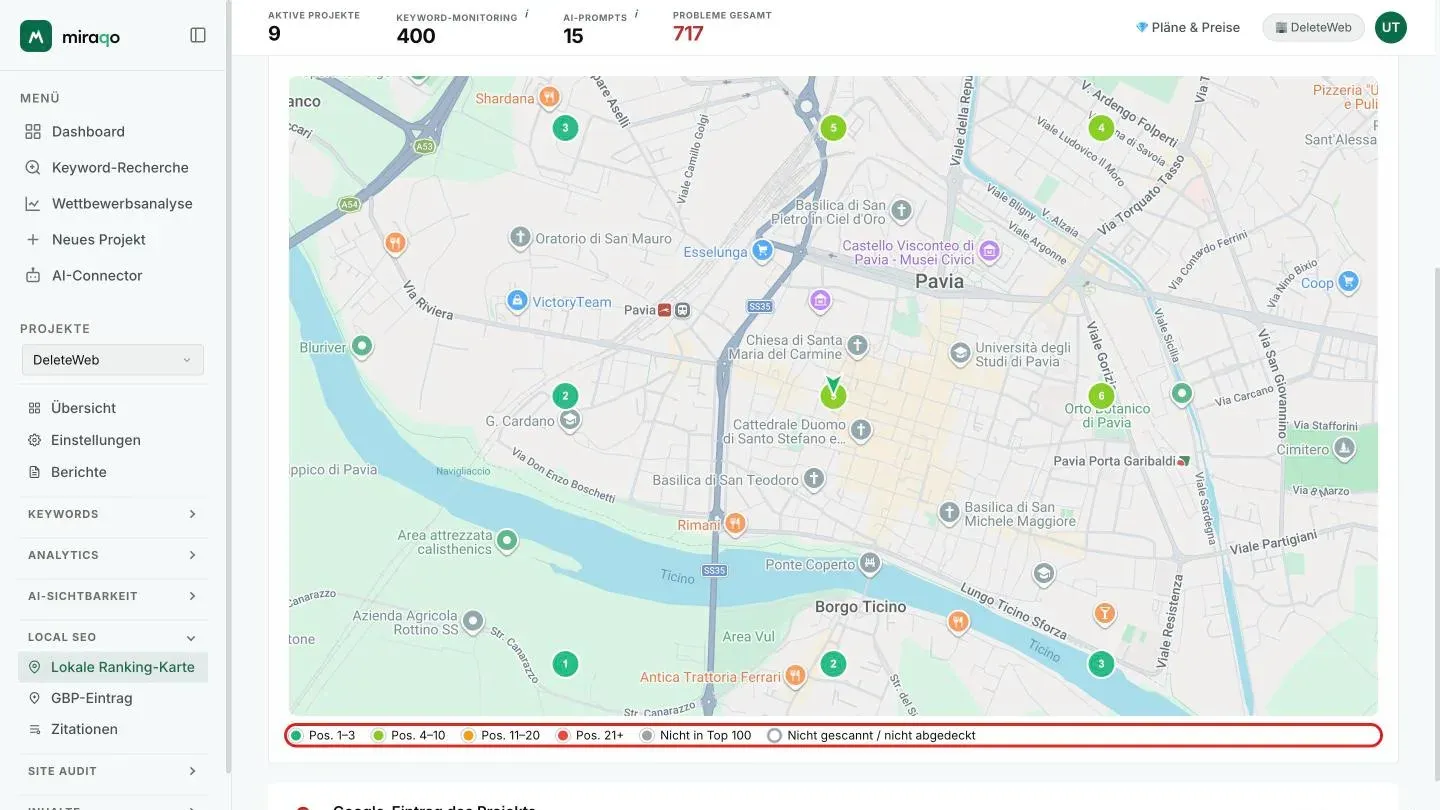Click the DeleteWeb button in header
This screenshot has width=1440, height=810.
[x=1313, y=27]
